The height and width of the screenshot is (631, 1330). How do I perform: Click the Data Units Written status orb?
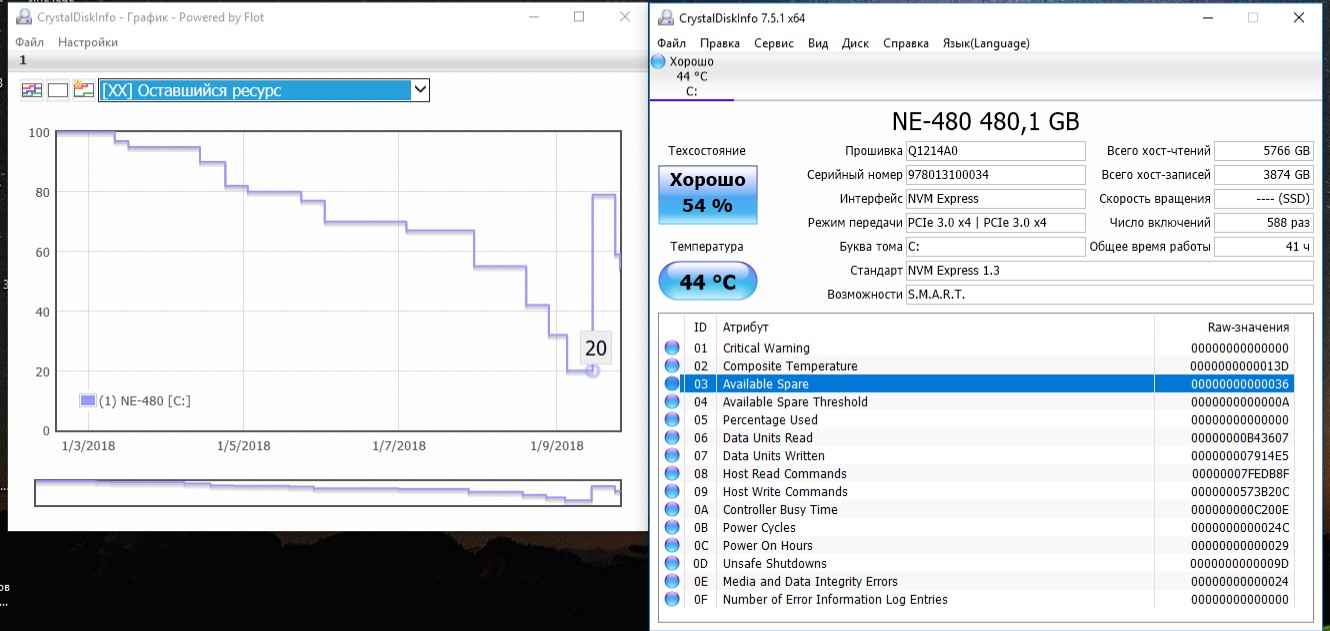[x=672, y=456]
